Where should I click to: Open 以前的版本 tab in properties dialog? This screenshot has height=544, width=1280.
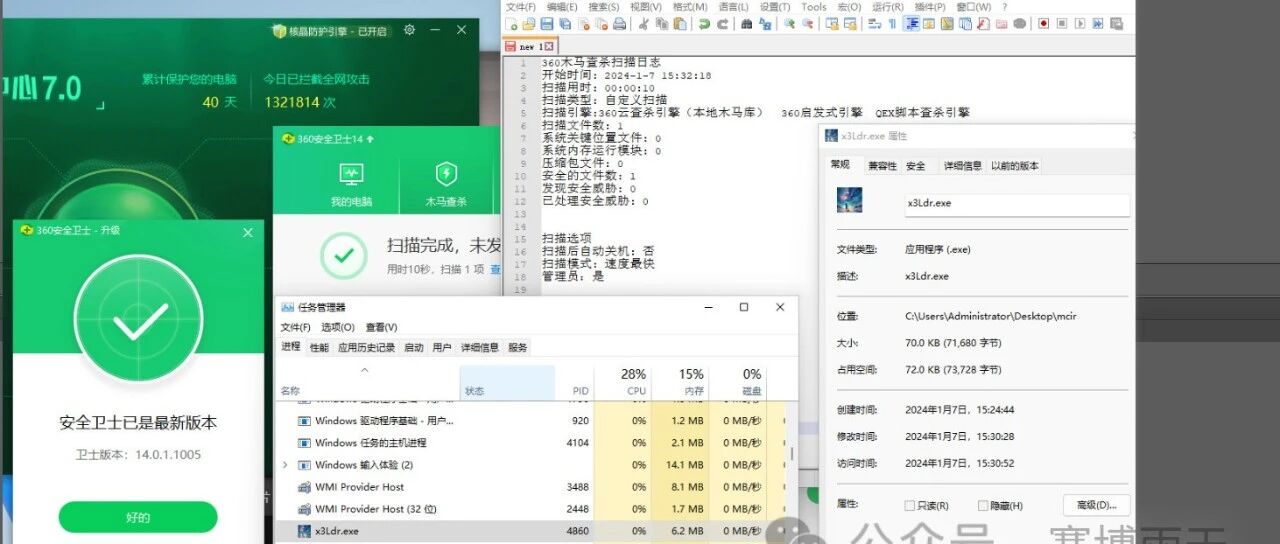(1014, 166)
